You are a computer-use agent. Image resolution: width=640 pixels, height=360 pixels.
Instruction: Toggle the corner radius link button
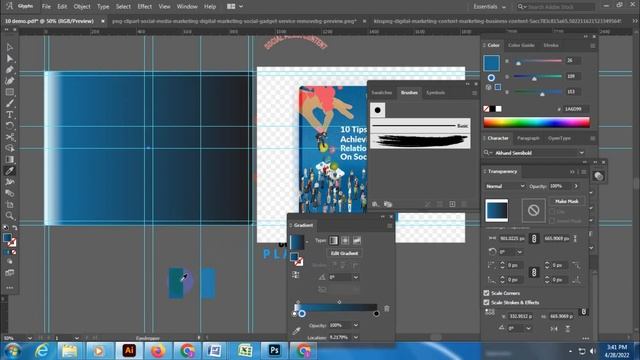pyautogui.click(x=534, y=272)
